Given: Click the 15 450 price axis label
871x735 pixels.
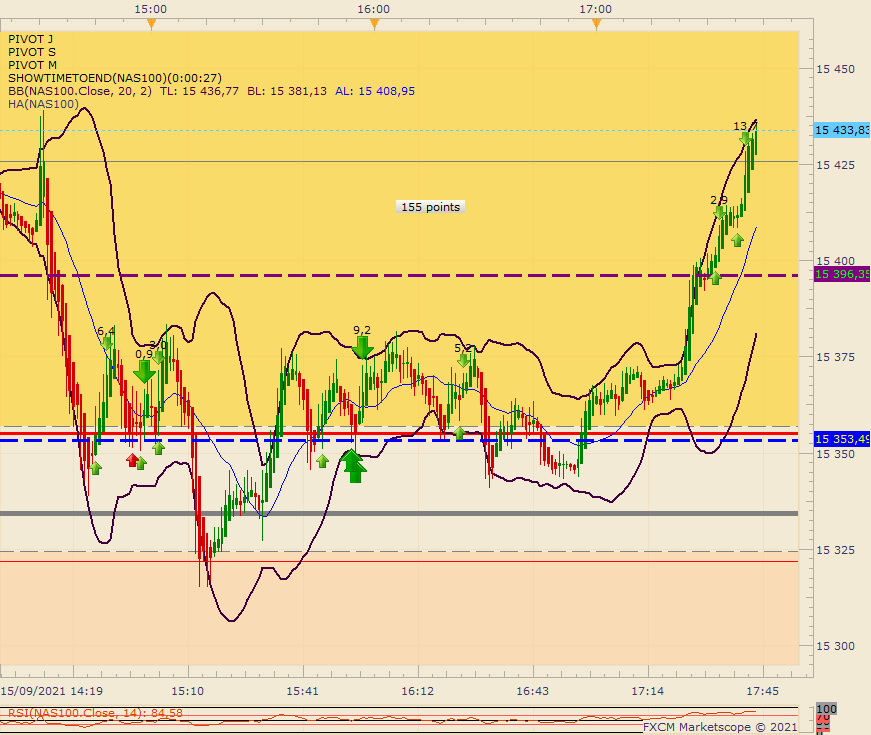Looking at the screenshot, I should (x=835, y=69).
